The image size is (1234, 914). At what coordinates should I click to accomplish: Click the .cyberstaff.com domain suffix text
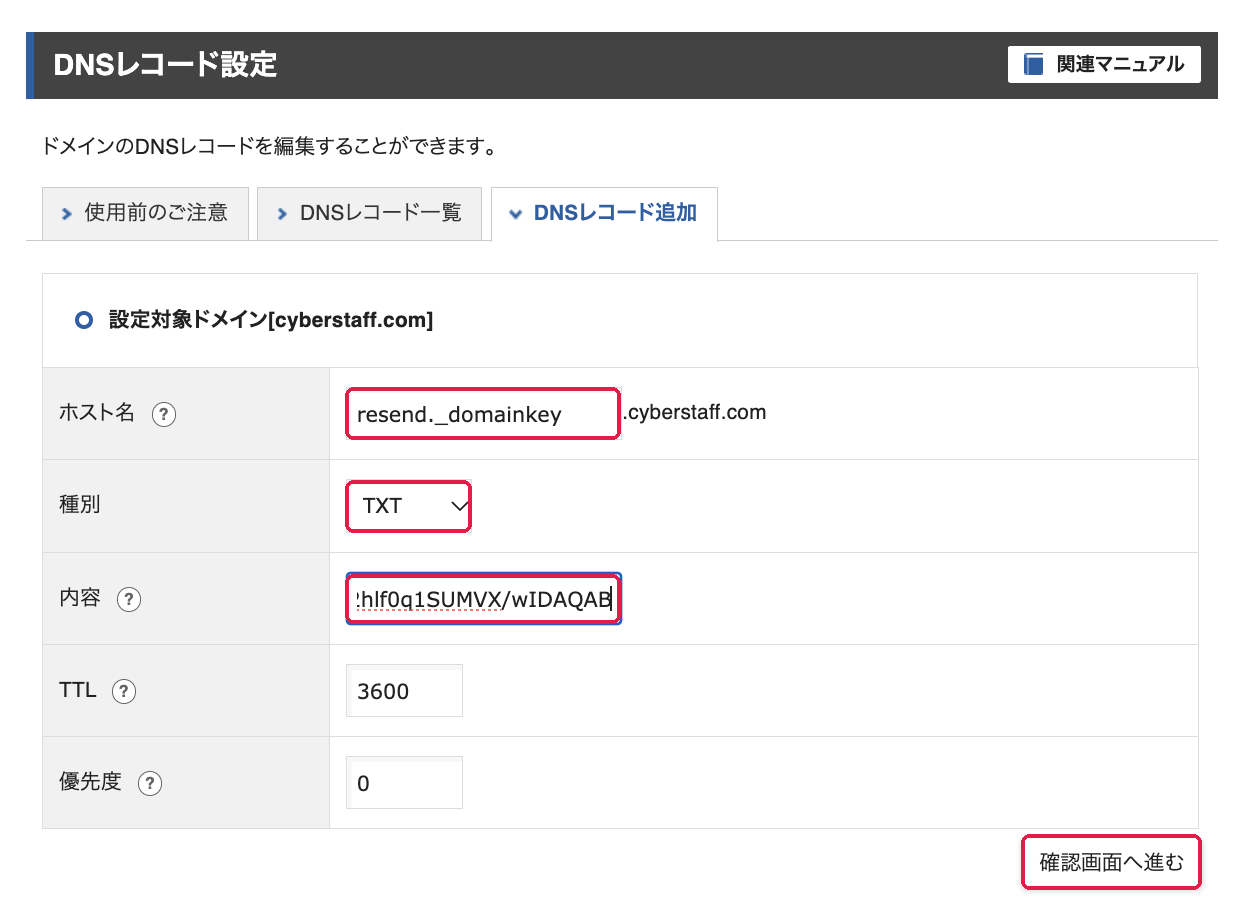pyautogui.click(x=694, y=412)
